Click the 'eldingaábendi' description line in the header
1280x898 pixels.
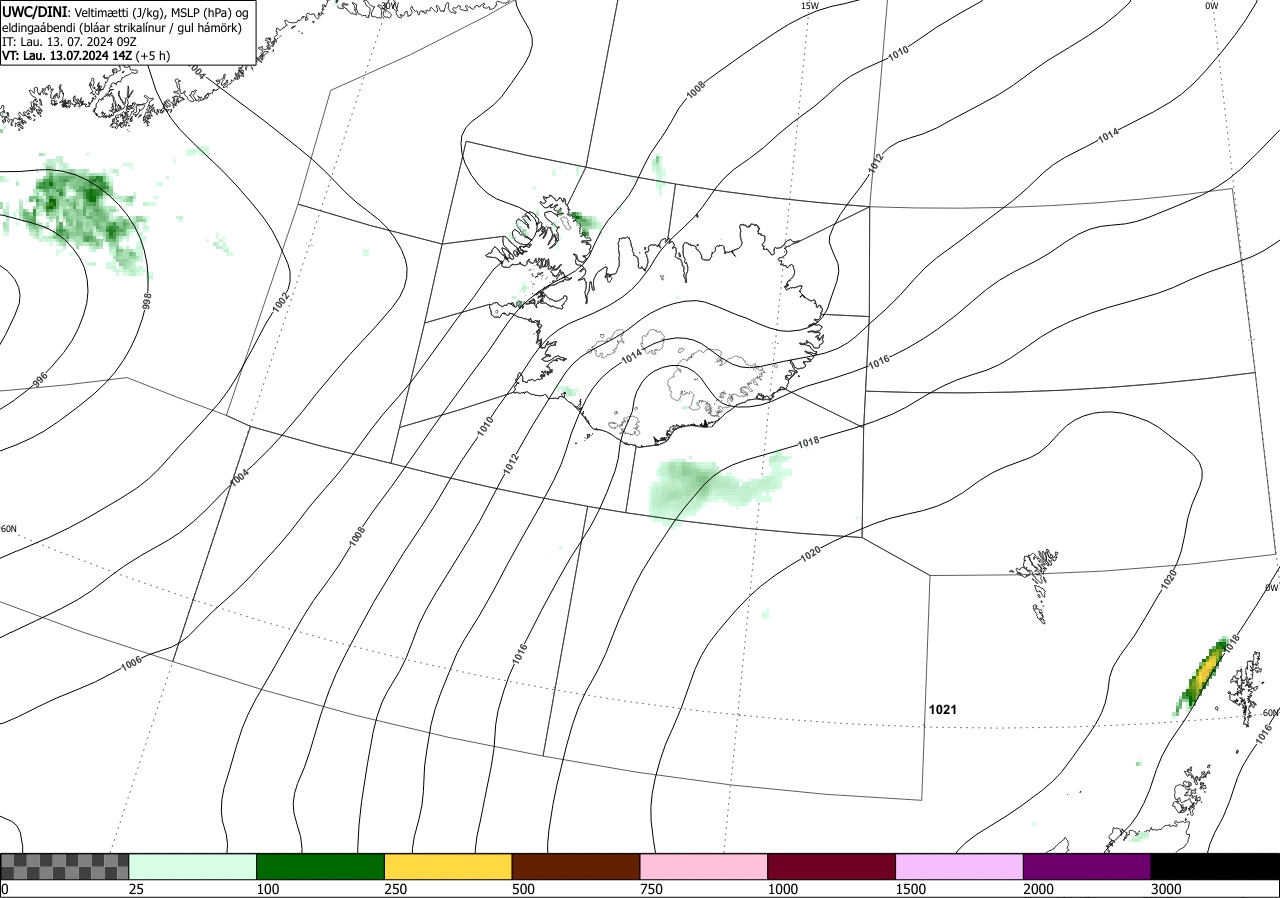121,27
